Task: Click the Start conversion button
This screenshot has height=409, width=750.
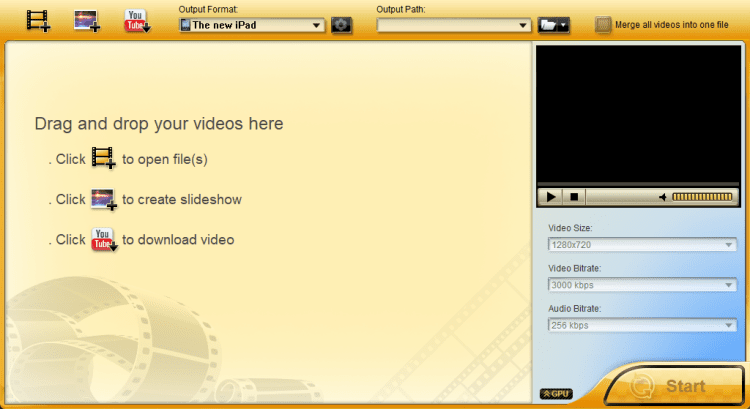Action: (x=674, y=386)
